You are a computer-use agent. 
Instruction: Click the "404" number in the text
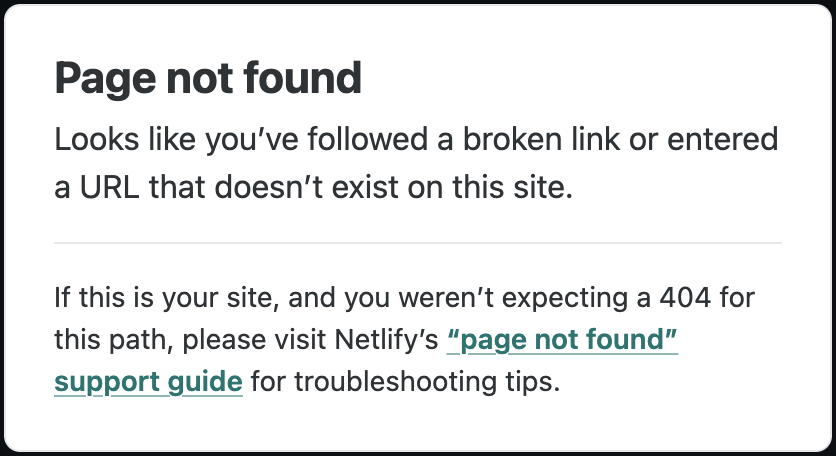[685, 298]
